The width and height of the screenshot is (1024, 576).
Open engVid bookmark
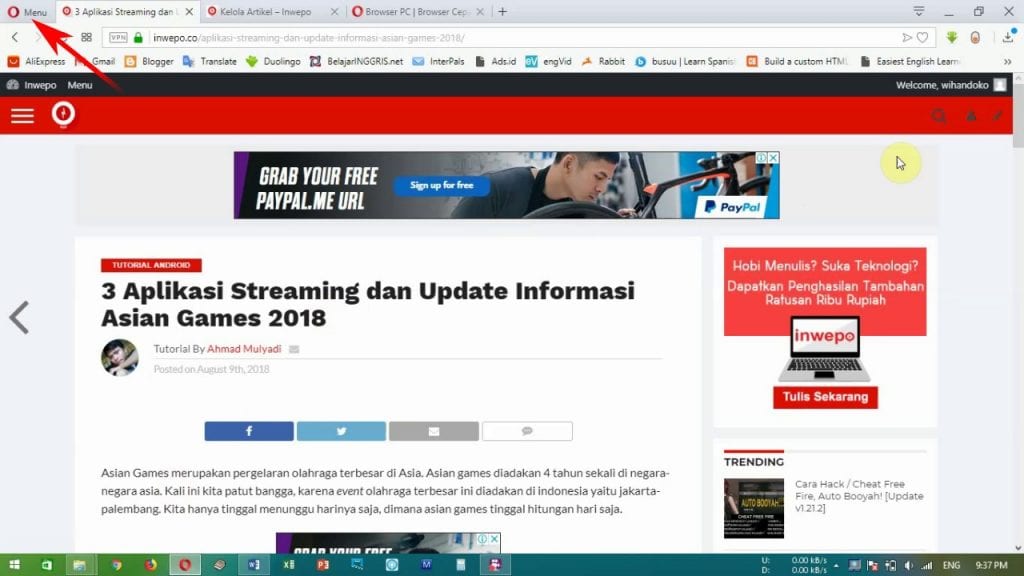tap(549, 61)
